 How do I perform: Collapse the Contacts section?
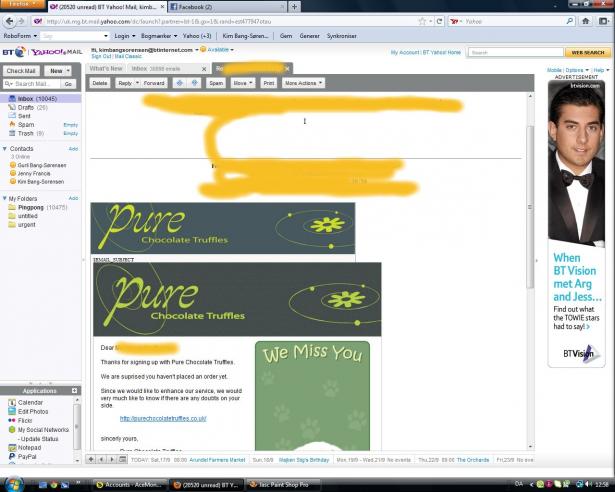pos(5,149)
